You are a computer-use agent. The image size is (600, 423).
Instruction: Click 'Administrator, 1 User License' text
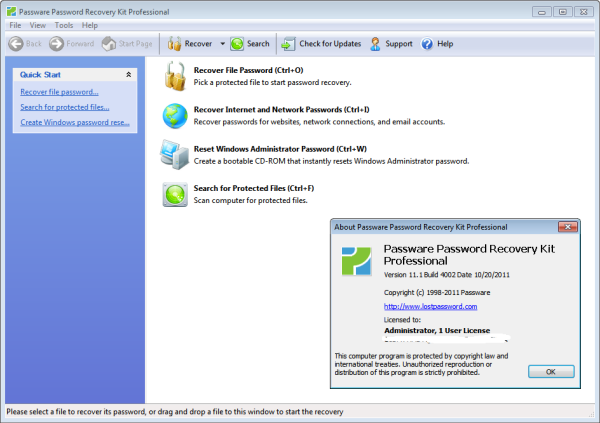click(x=437, y=330)
